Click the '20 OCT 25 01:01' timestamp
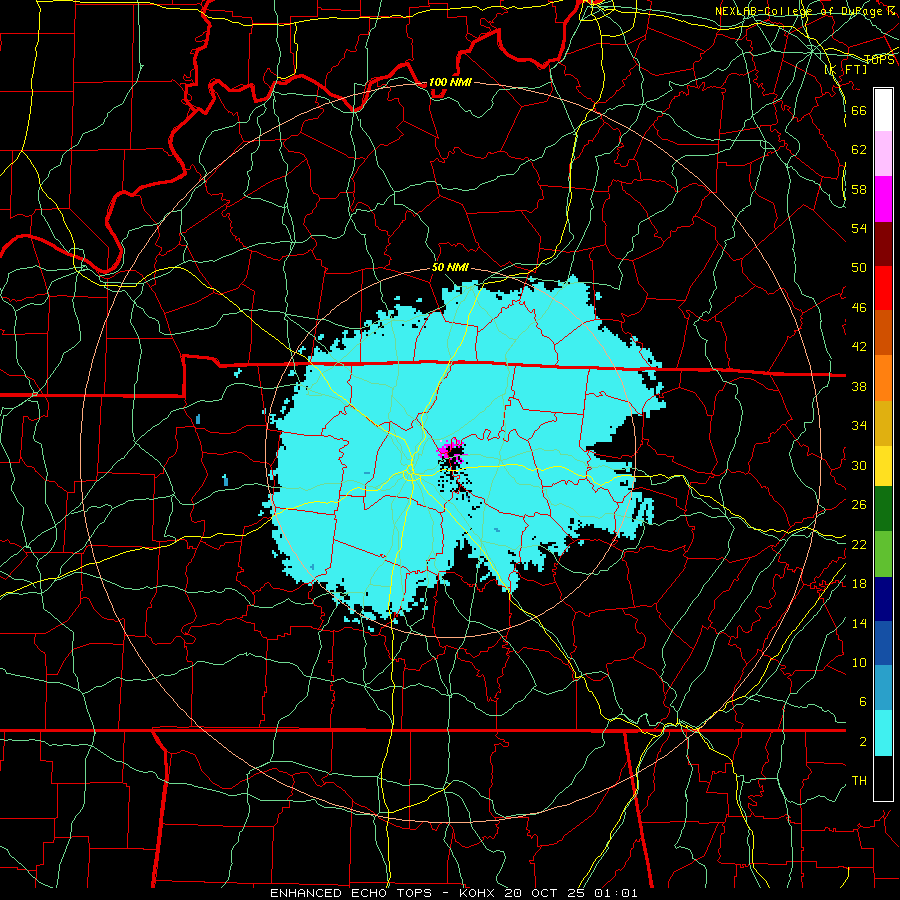This screenshot has width=900, height=900. click(x=571, y=893)
